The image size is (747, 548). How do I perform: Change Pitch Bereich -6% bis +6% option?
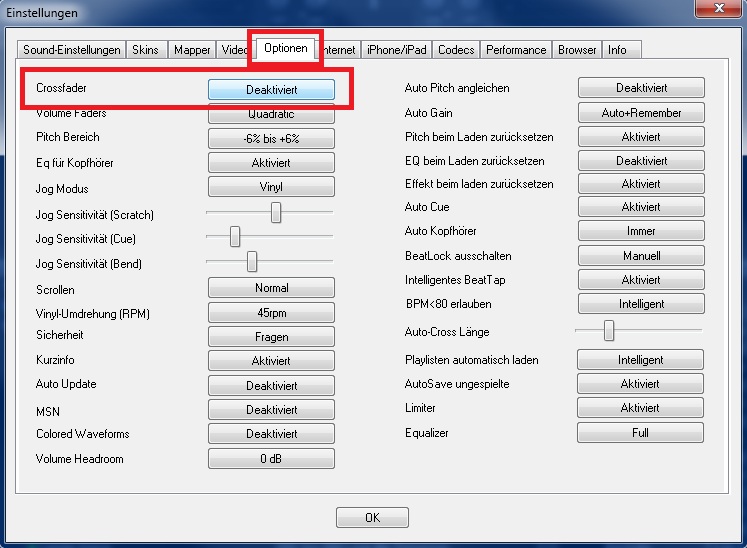[271, 139]
